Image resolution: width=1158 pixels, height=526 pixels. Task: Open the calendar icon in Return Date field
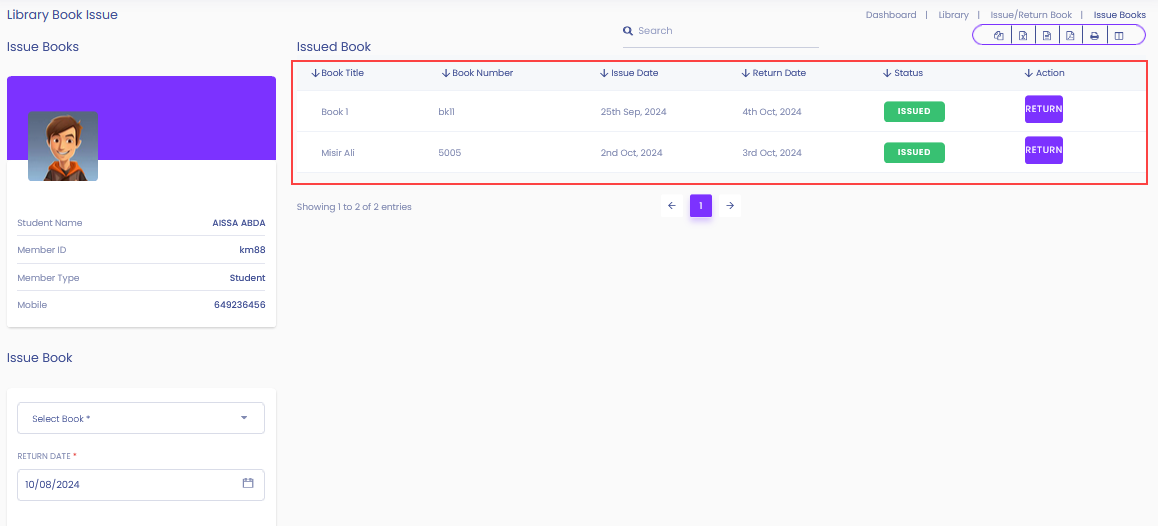click(x=248, y=483)
